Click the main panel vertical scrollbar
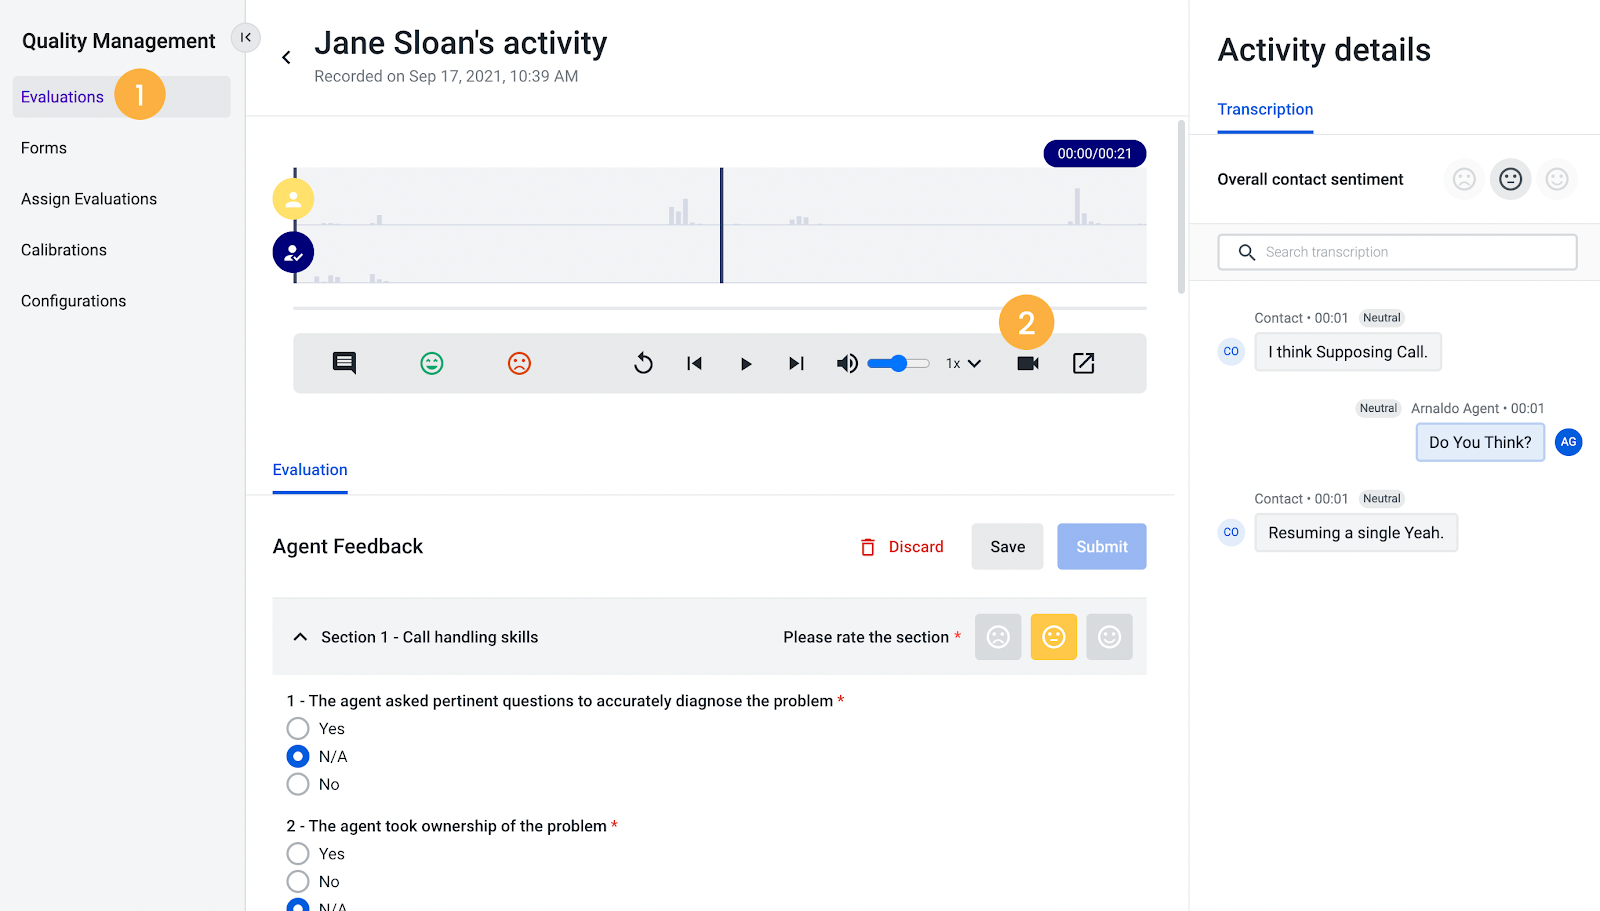The image size is (1600, 911). 1182,207
